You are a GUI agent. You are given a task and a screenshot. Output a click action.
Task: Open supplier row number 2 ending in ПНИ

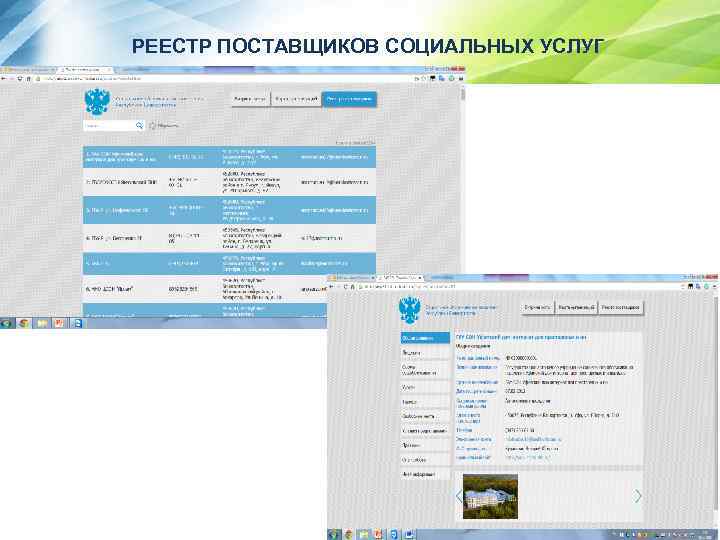[x=230, y=182]
